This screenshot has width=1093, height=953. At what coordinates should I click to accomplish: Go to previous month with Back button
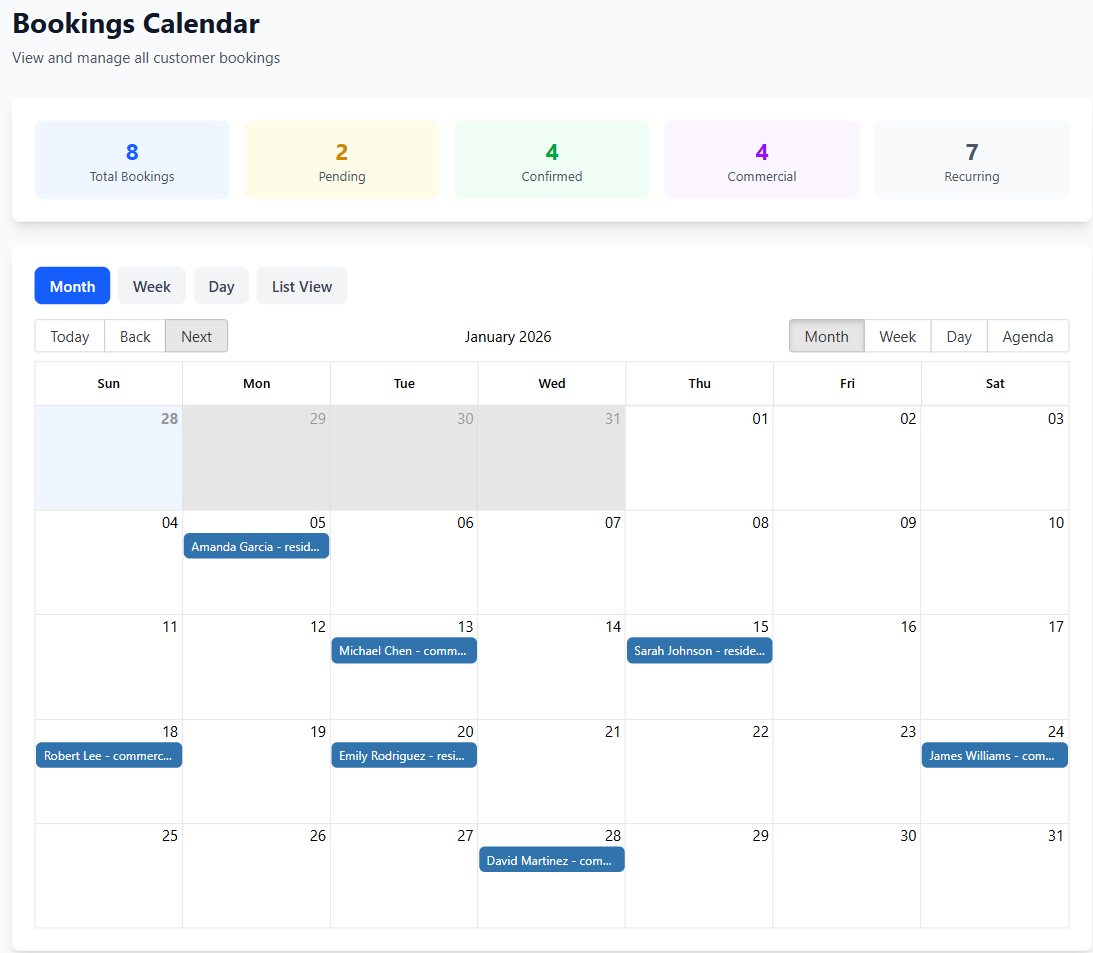pyautogui.click(x=134, y=336)
